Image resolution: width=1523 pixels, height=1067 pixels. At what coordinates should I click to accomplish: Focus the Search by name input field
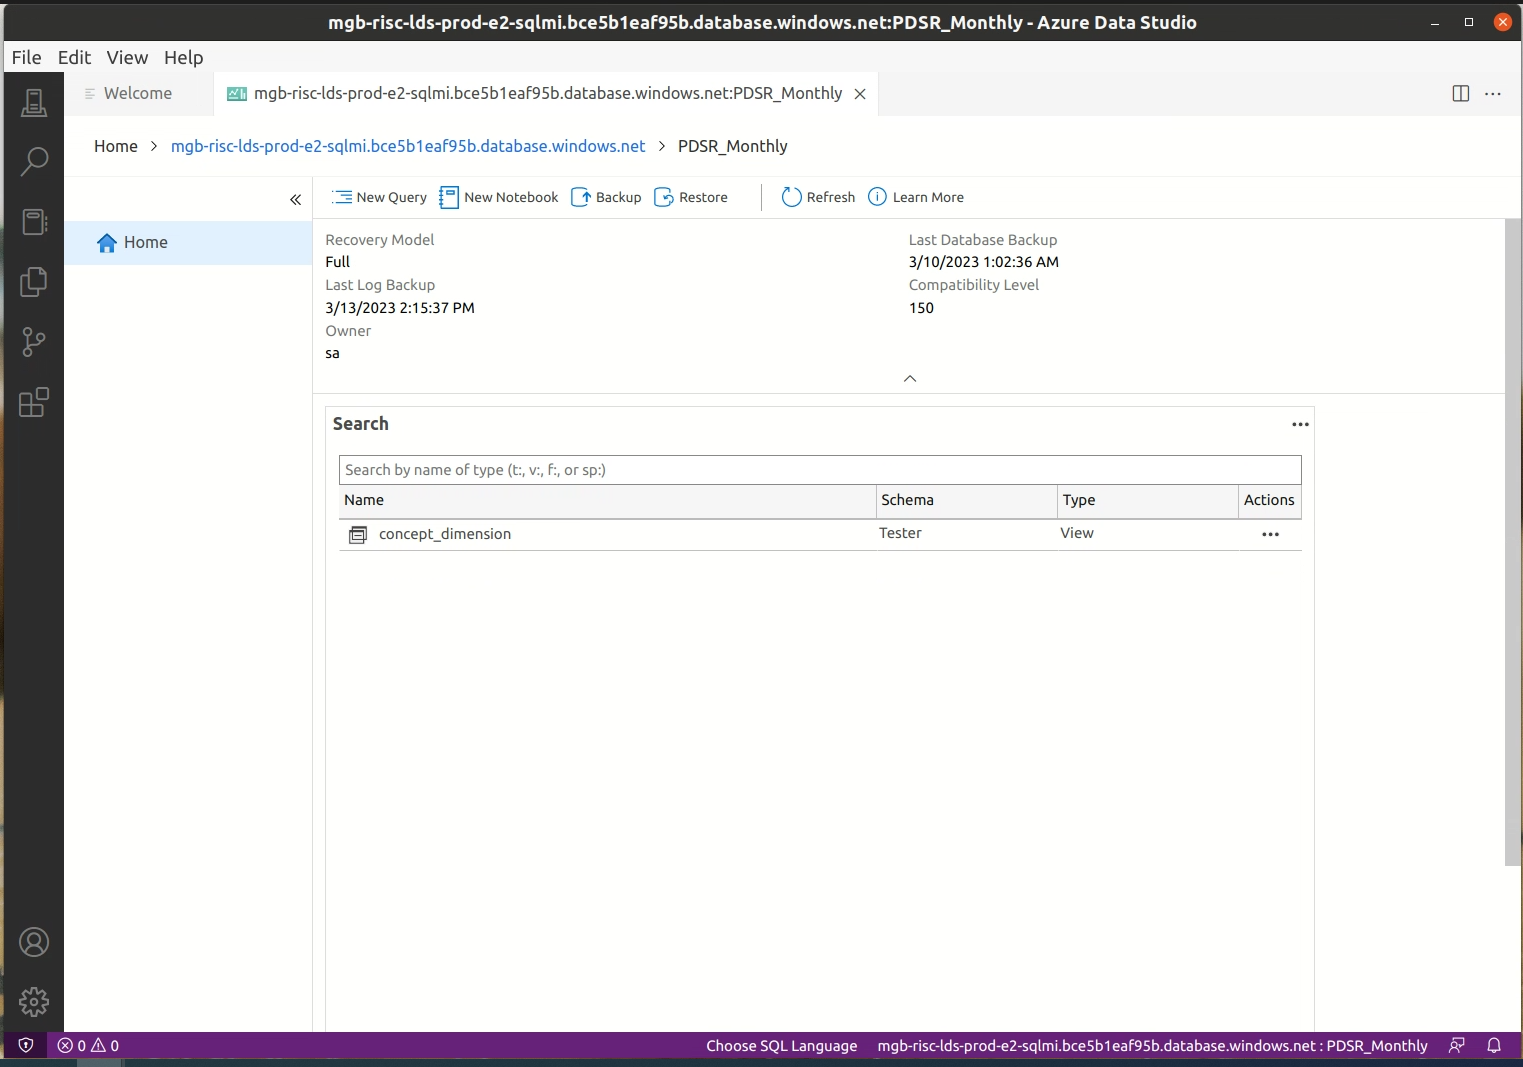pos(820,470)
